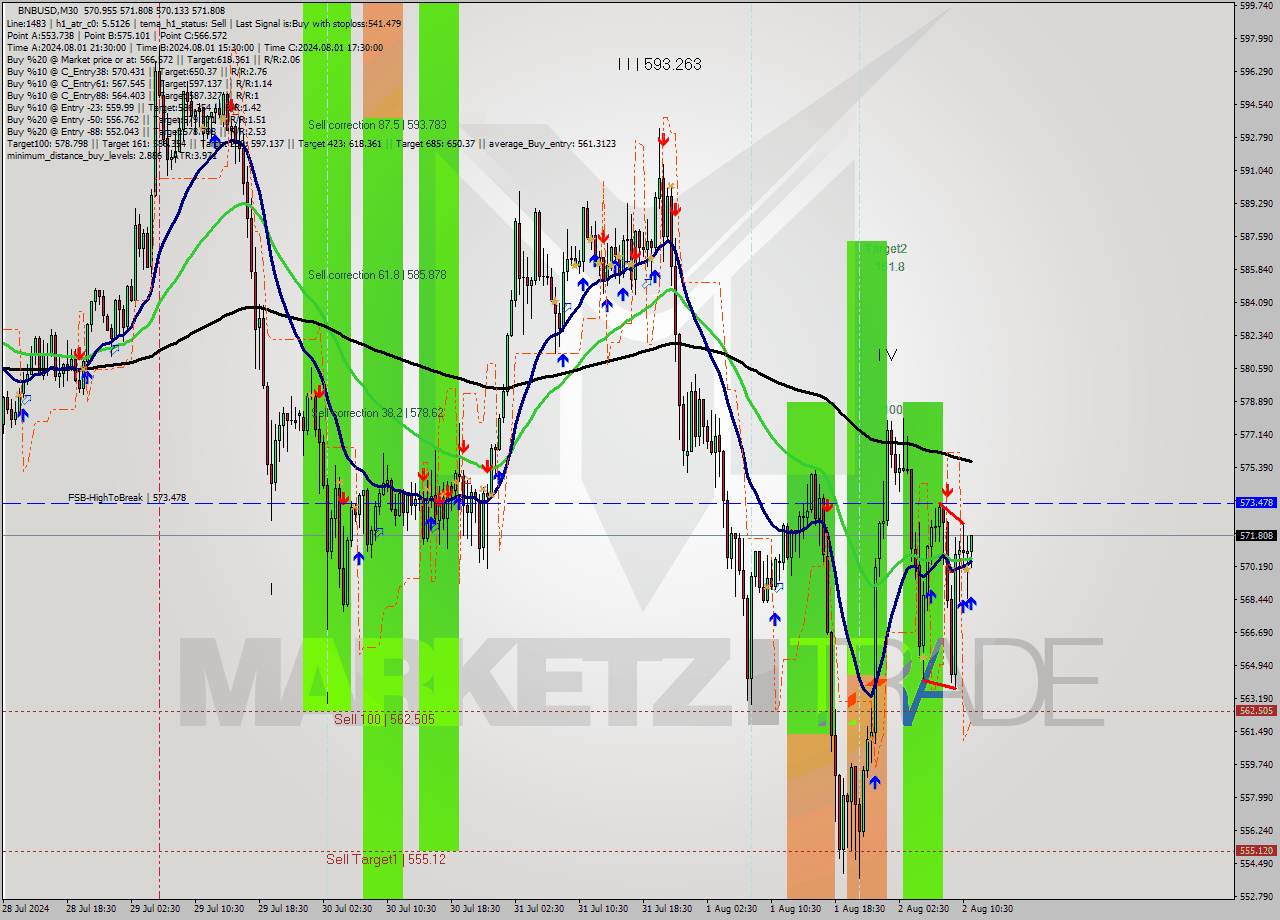The width and height of the screenshot is (1280, 920).
Task: Click the blue buy arrow near 559.7 low
Action: (x=875, y=782)
